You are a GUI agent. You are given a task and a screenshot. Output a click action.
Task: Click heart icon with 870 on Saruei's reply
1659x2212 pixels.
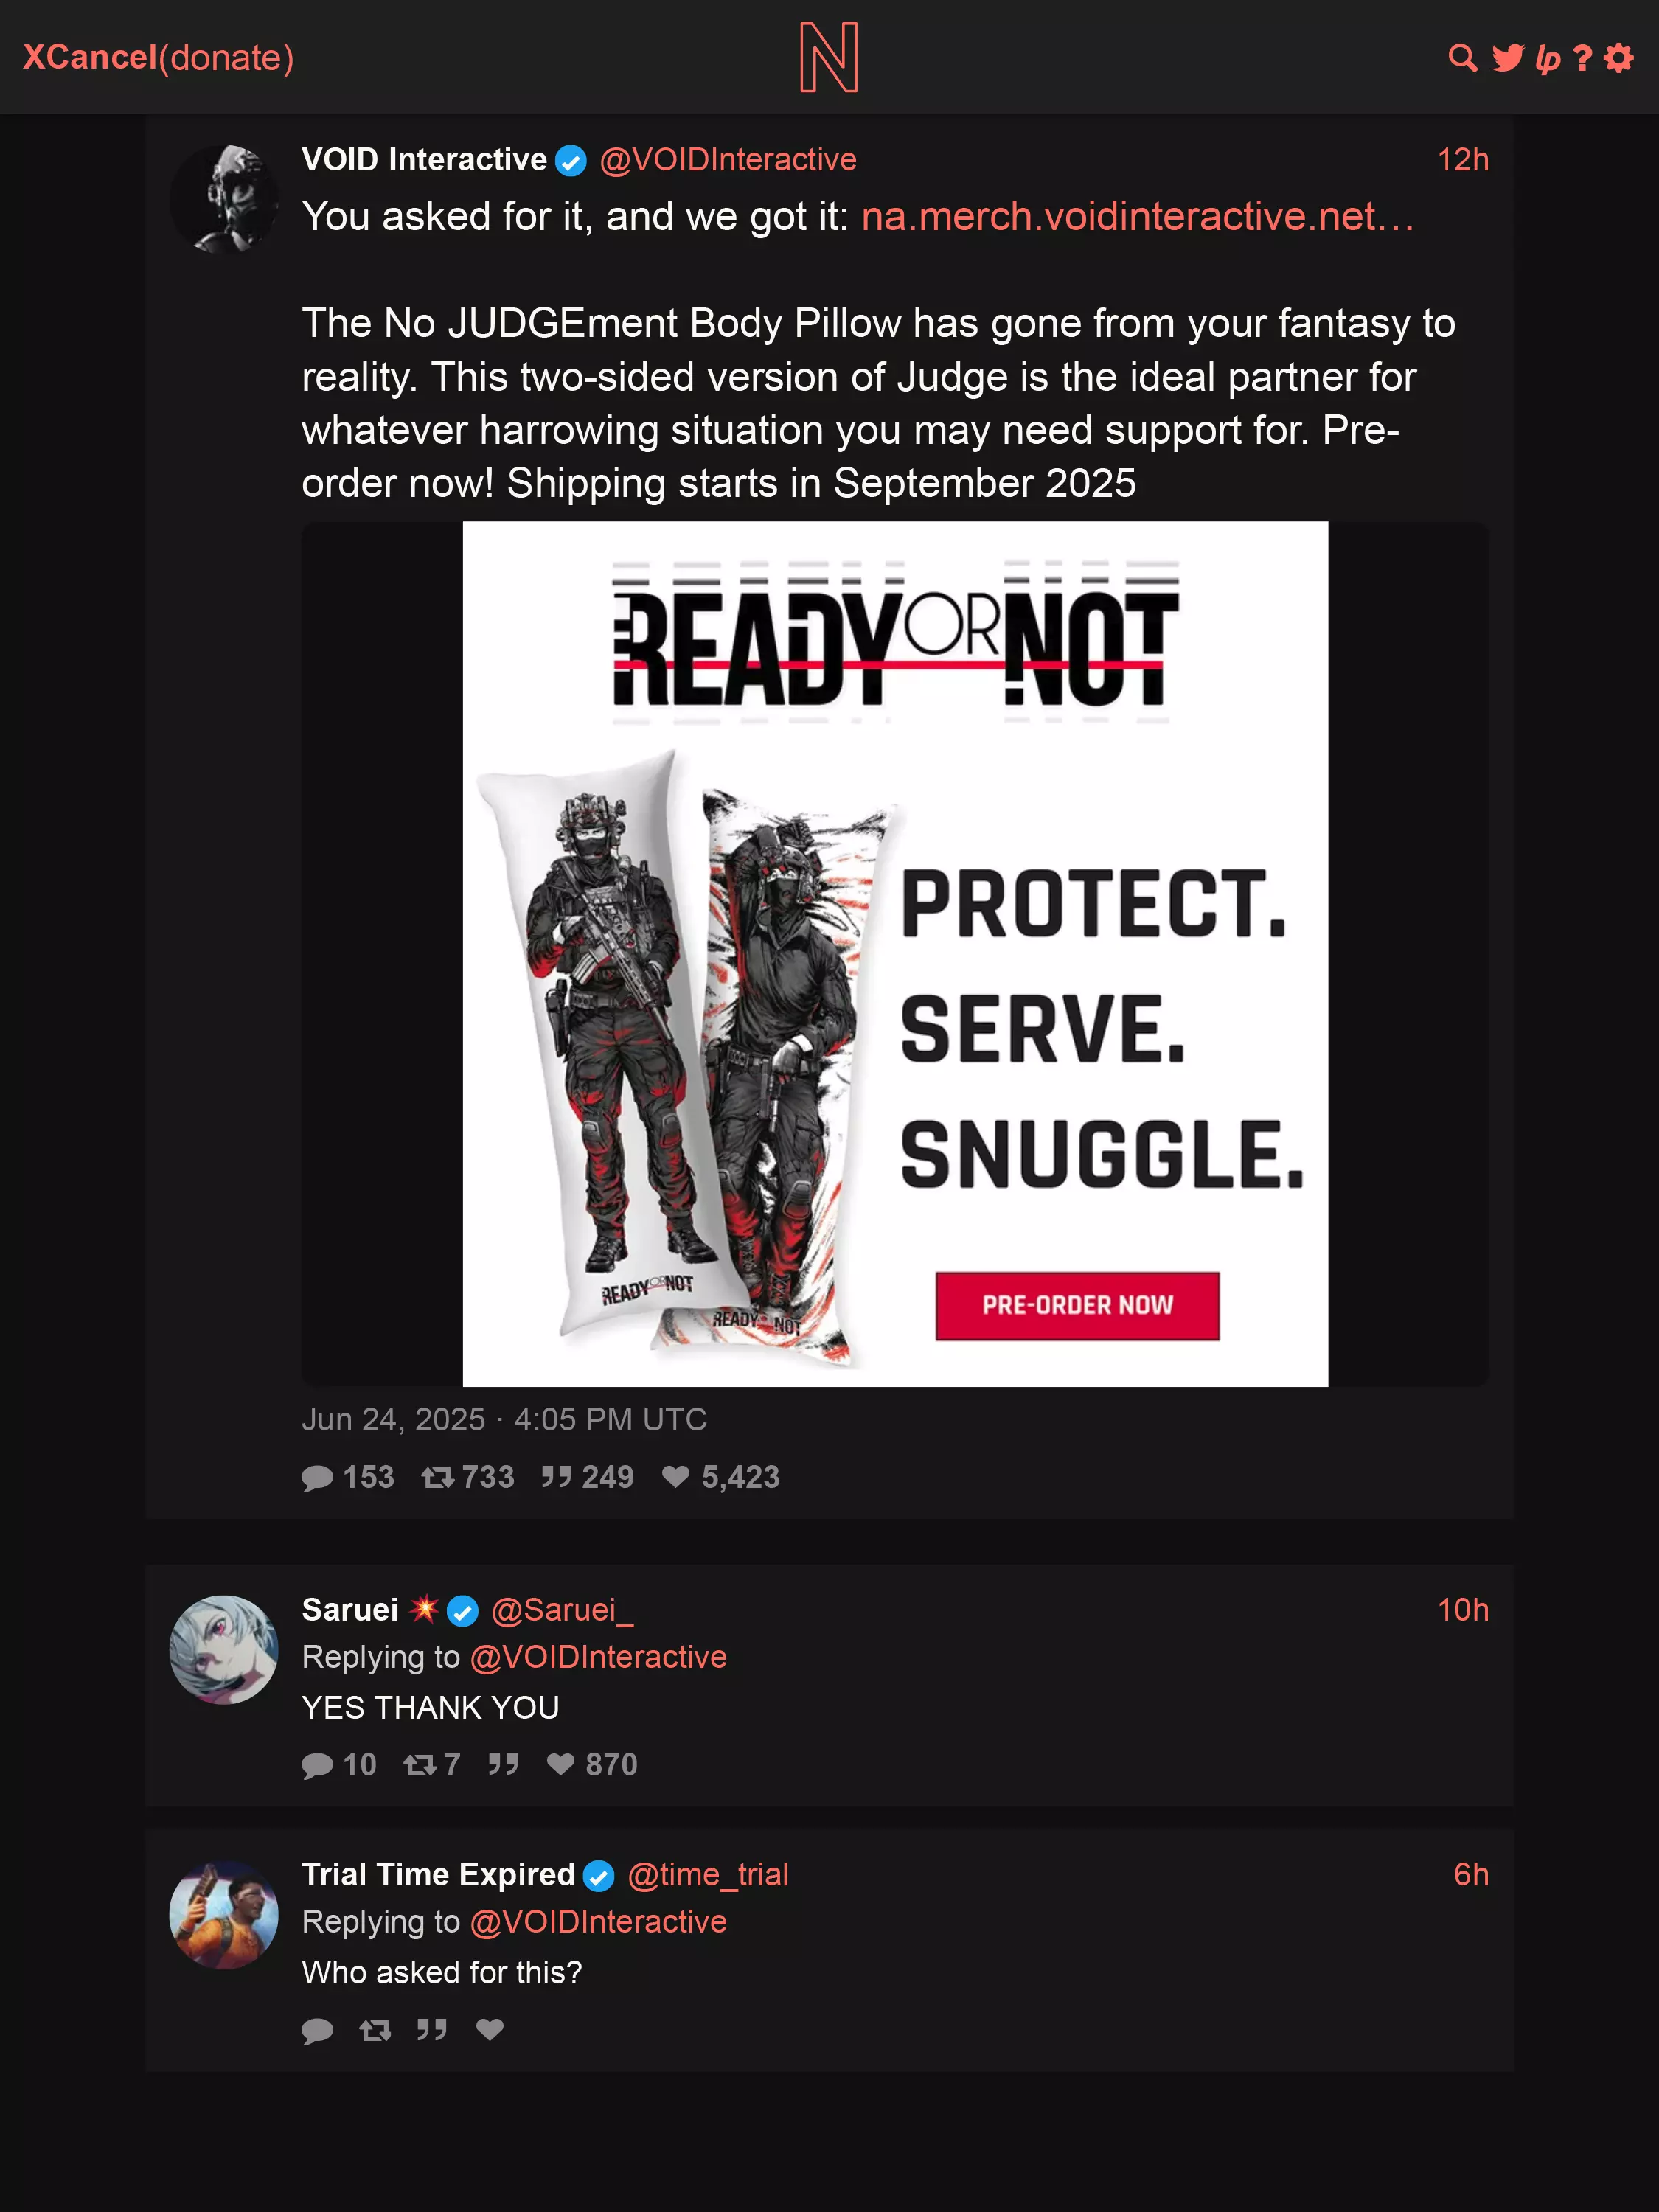[x=561, y=1764]
